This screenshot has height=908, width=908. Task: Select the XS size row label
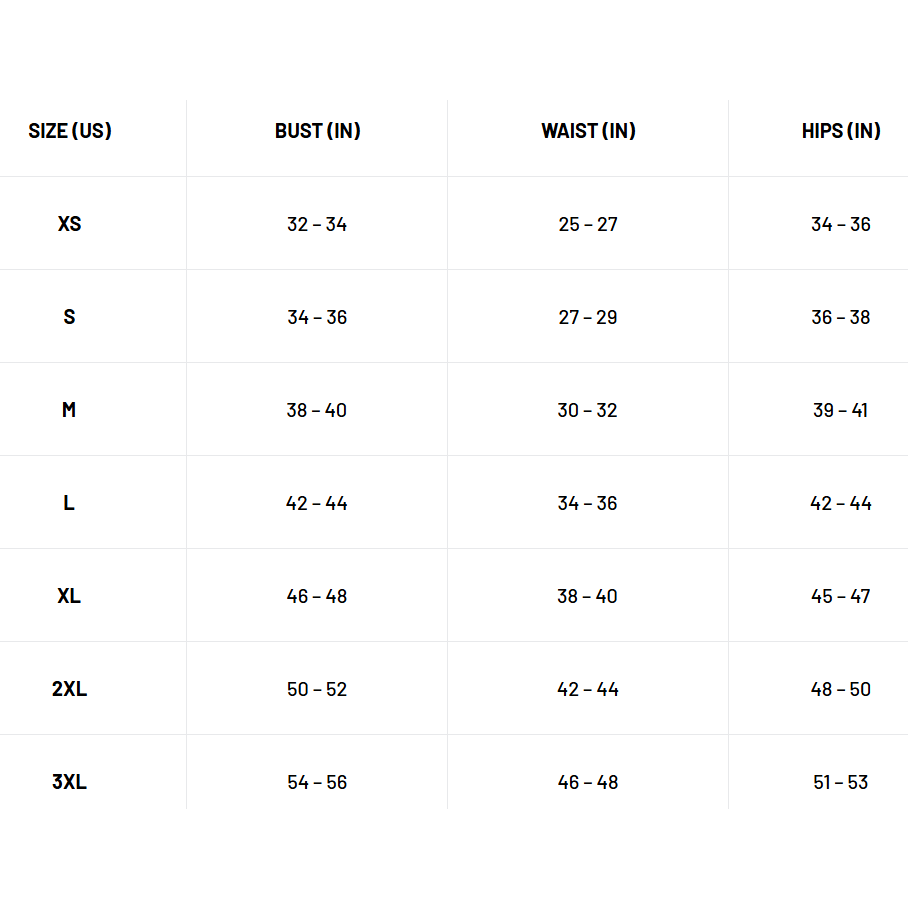click(69, 224)
